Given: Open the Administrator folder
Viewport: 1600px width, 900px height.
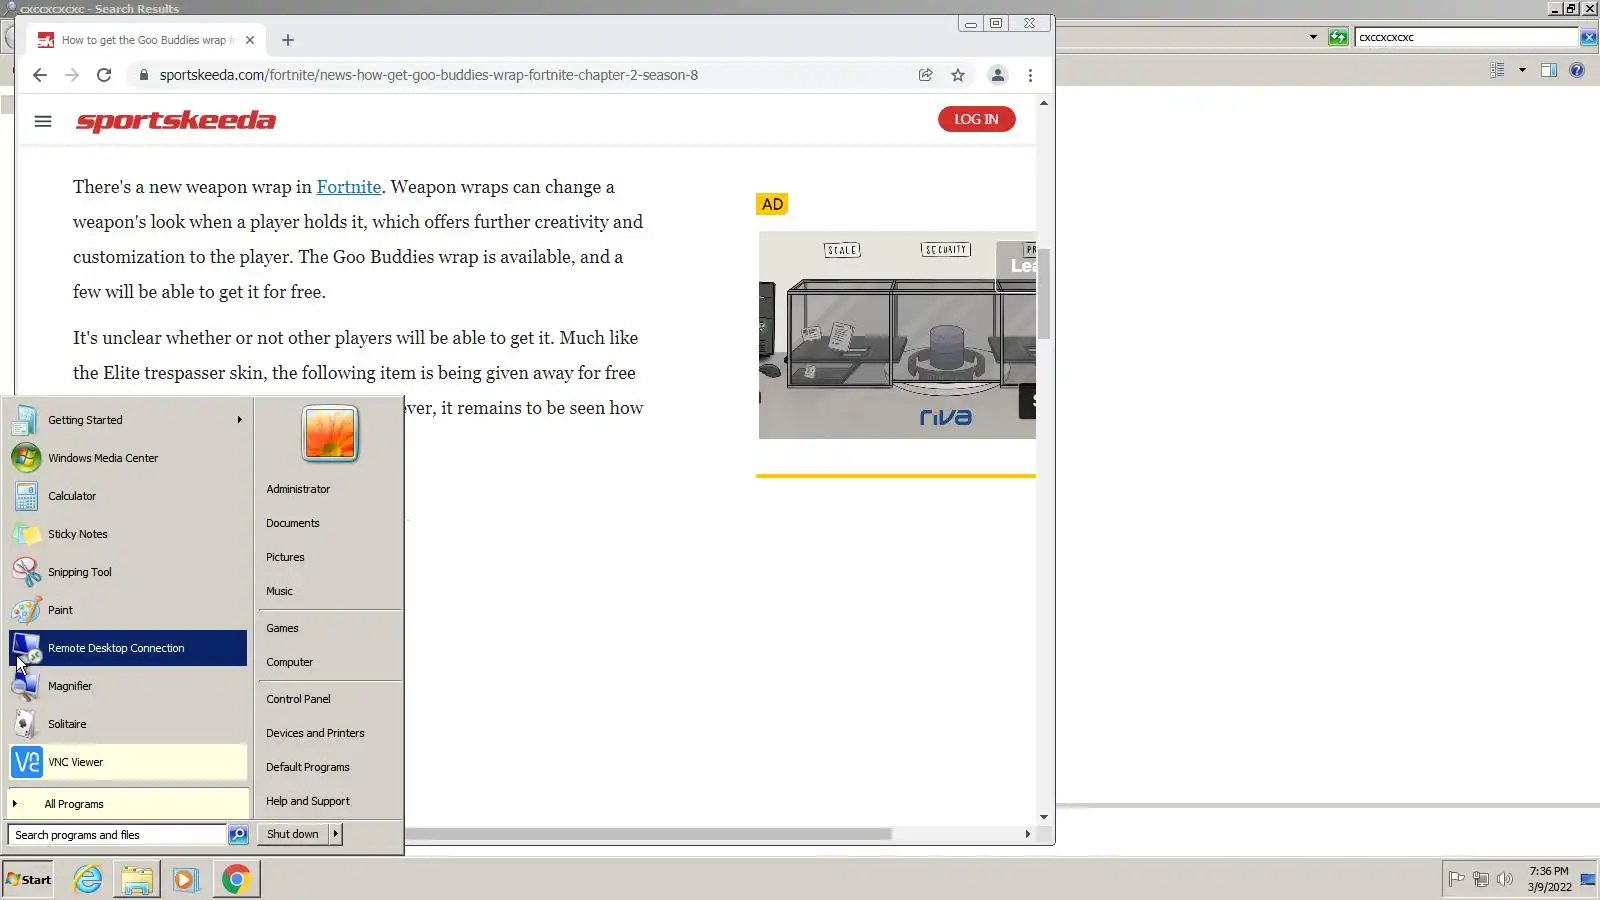Looking at the screenshot, I should [298, 489].
